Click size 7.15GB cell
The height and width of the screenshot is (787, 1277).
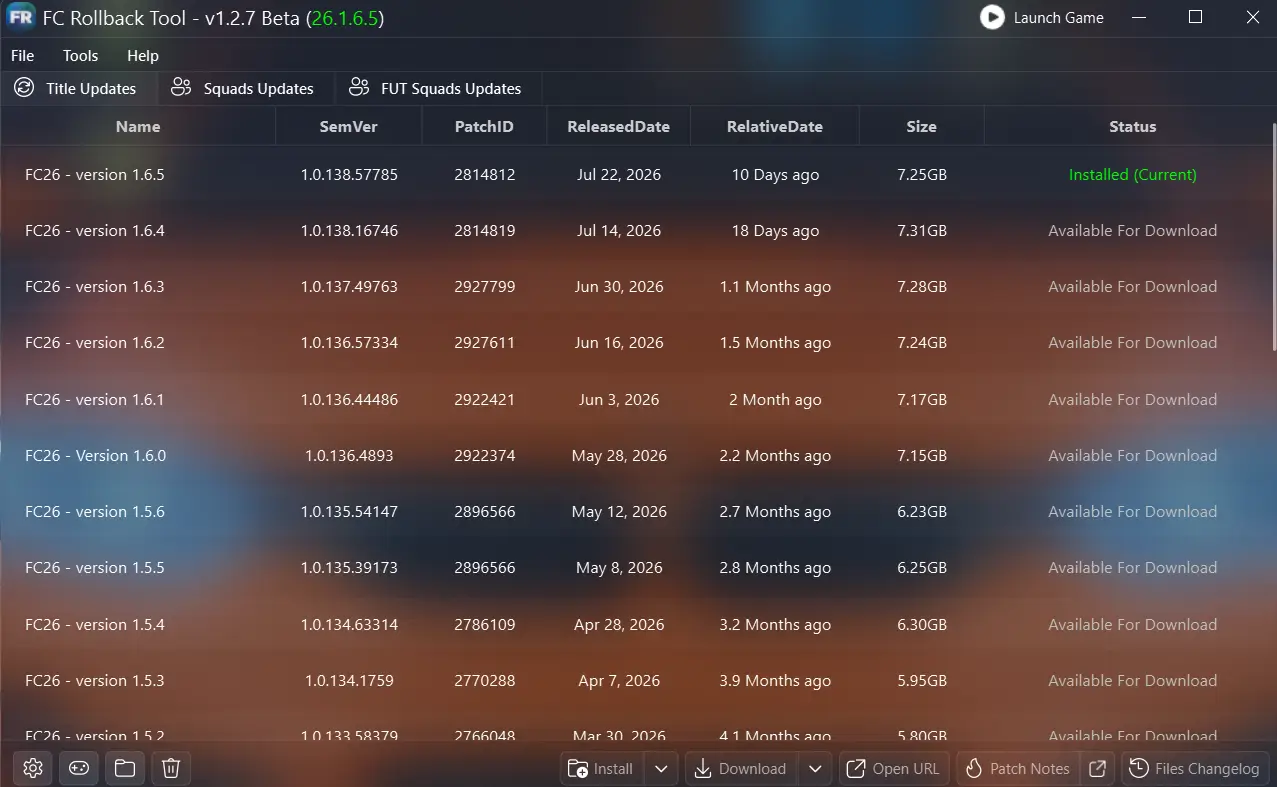point(922,455)
